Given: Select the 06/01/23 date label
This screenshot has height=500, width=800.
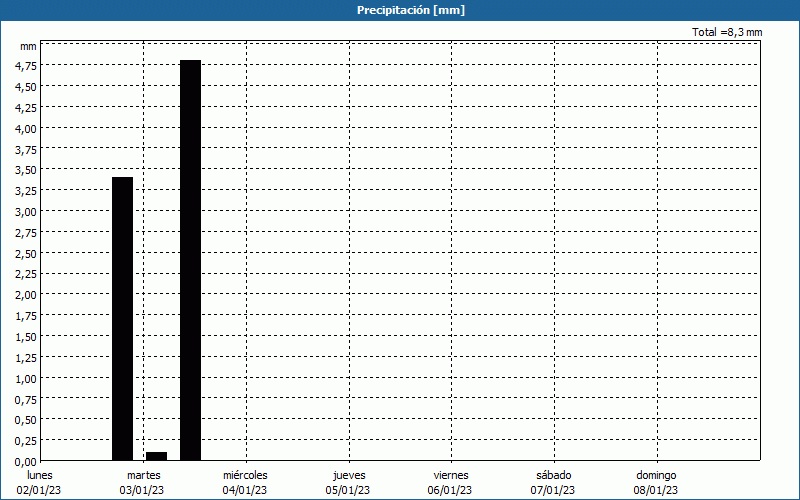Looking at the screenshot, I should point(450,490).
